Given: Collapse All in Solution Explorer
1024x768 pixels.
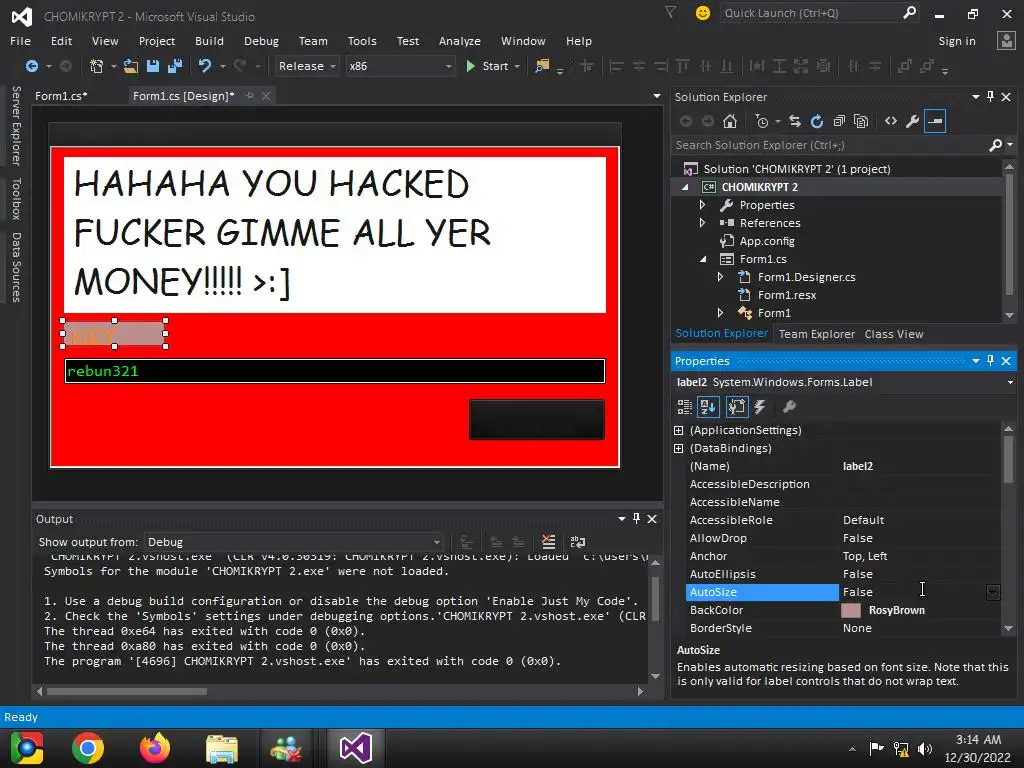Looking at the screenshot, I should tap(839, 121).
